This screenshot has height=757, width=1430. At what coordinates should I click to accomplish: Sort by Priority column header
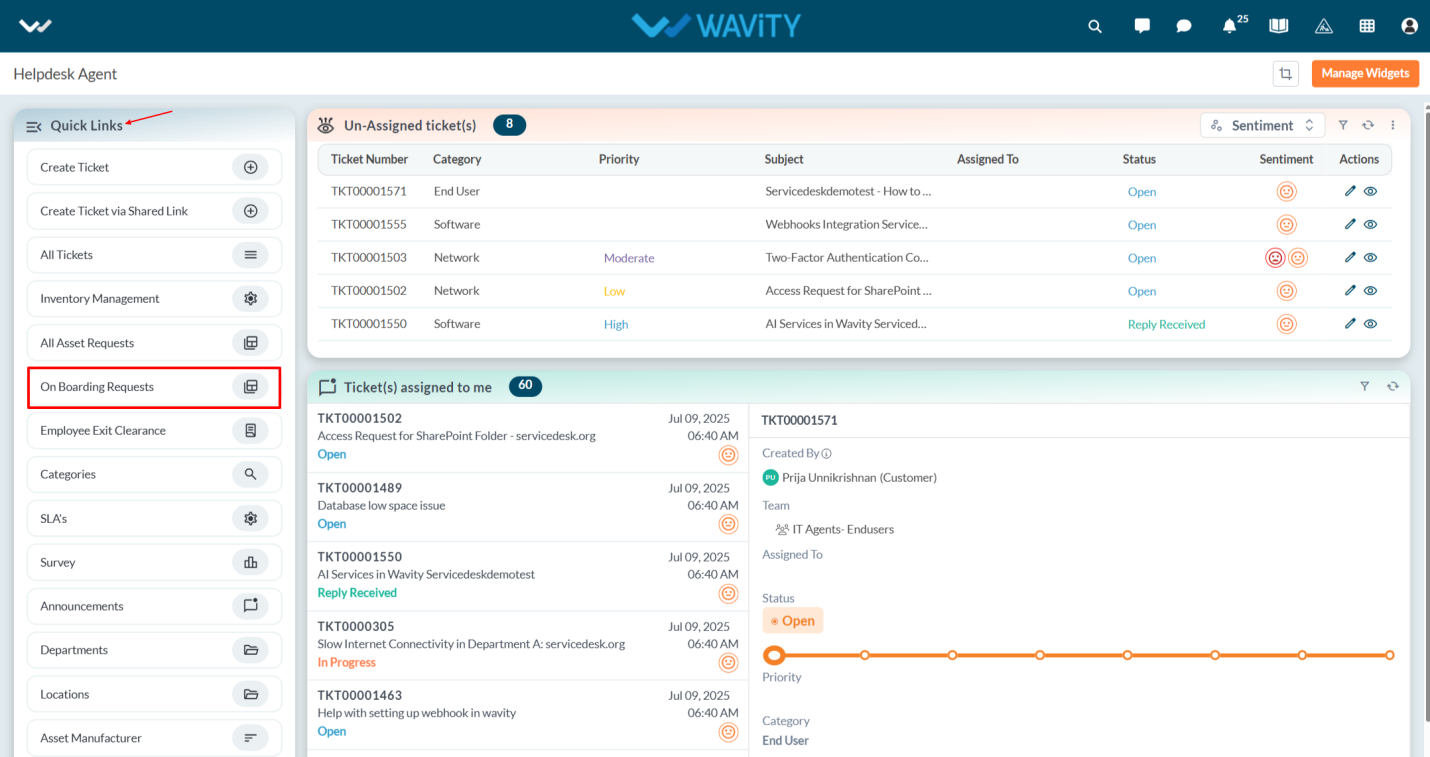tap(619, 159)
